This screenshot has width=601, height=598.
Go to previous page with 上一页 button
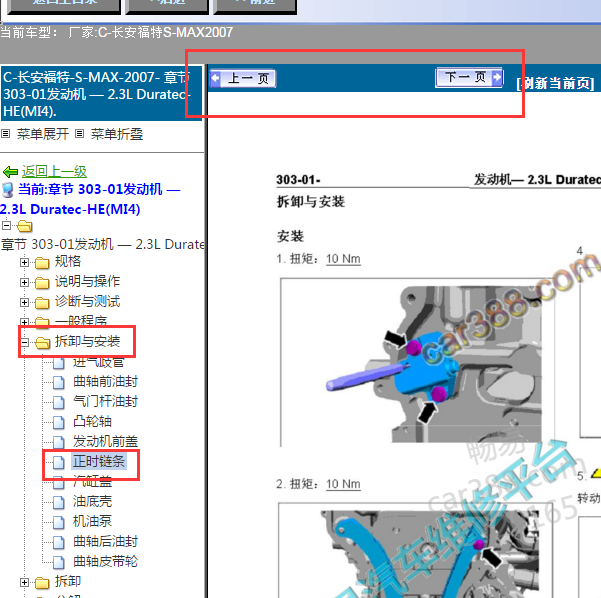click(x=243, y=79)
